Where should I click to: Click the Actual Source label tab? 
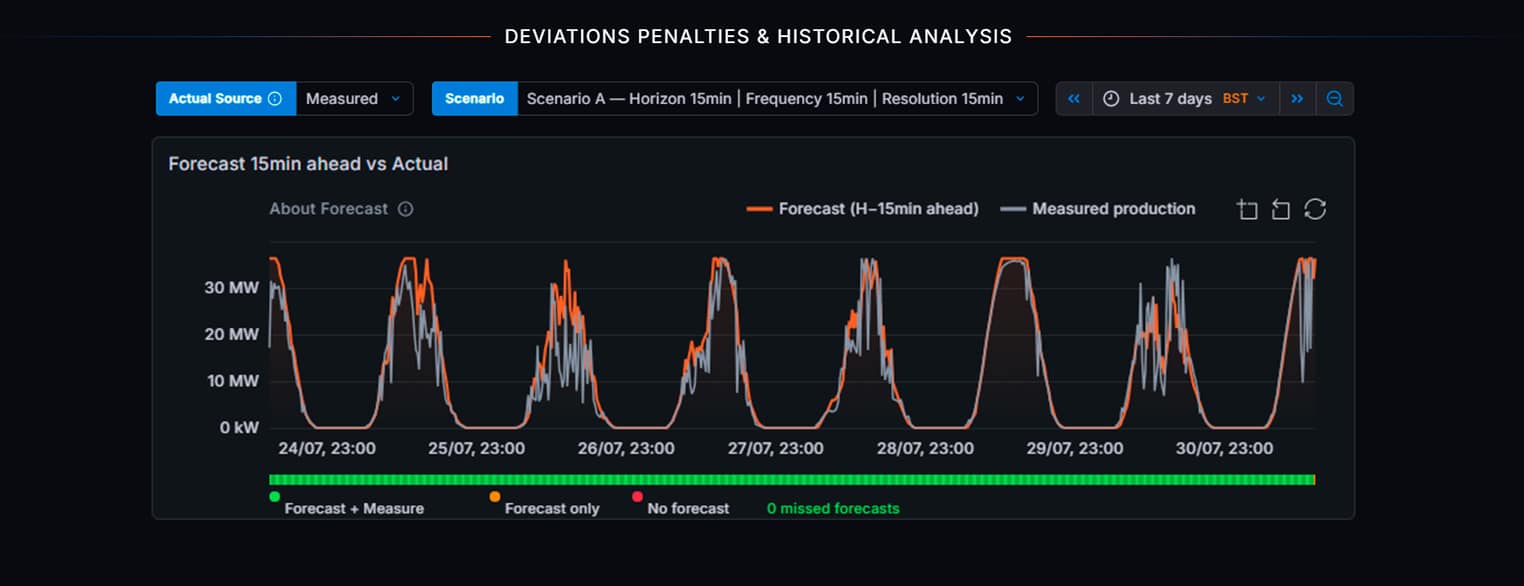click(x=226, y=99)
